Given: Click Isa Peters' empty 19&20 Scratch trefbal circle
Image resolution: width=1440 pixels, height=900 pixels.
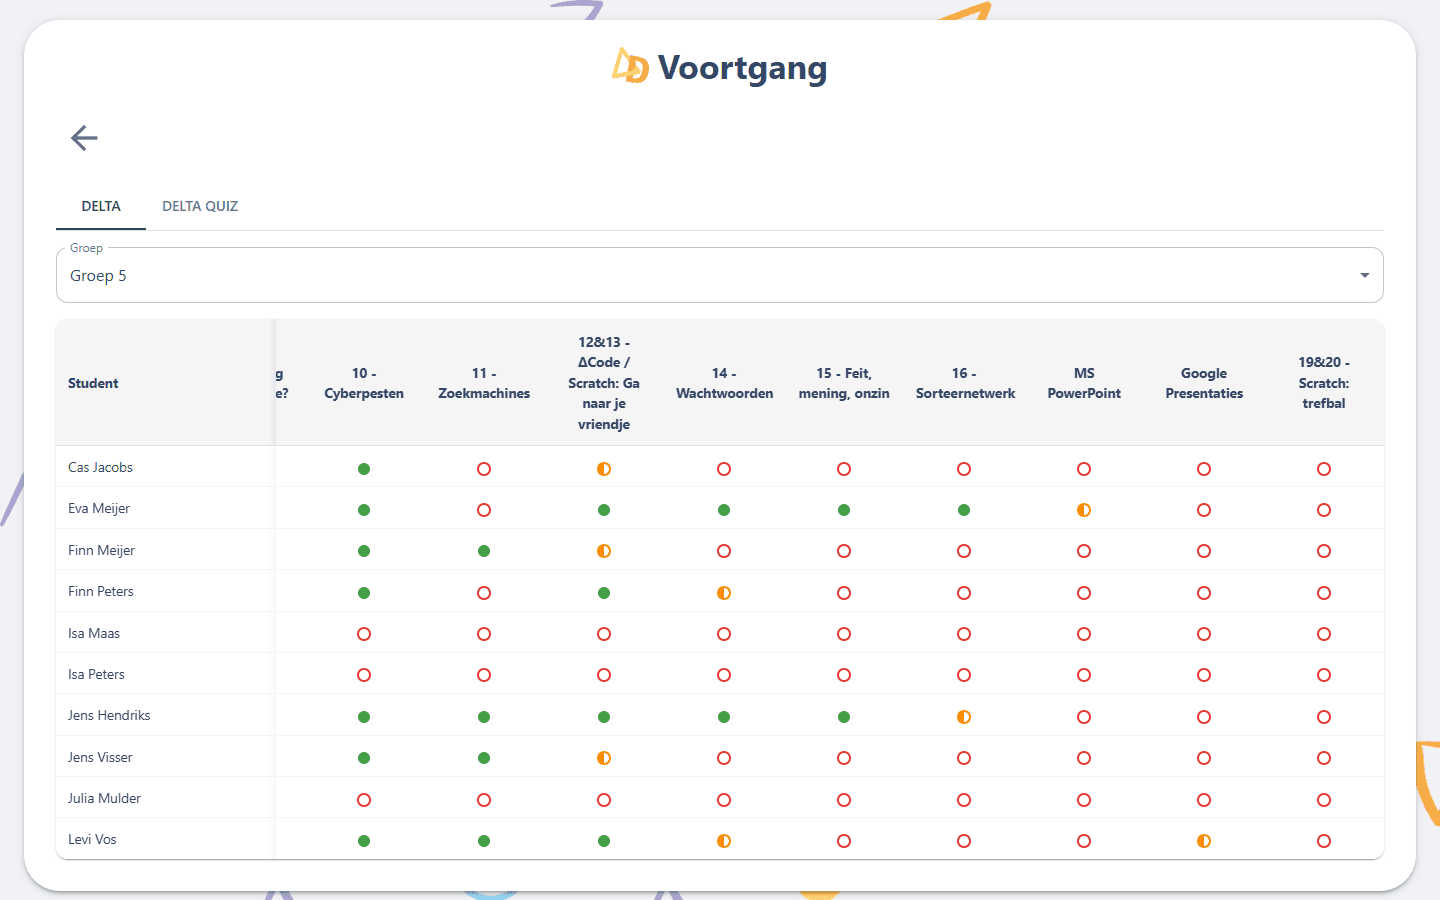Looking at the screenshot, I should [x=1324, y=675].
